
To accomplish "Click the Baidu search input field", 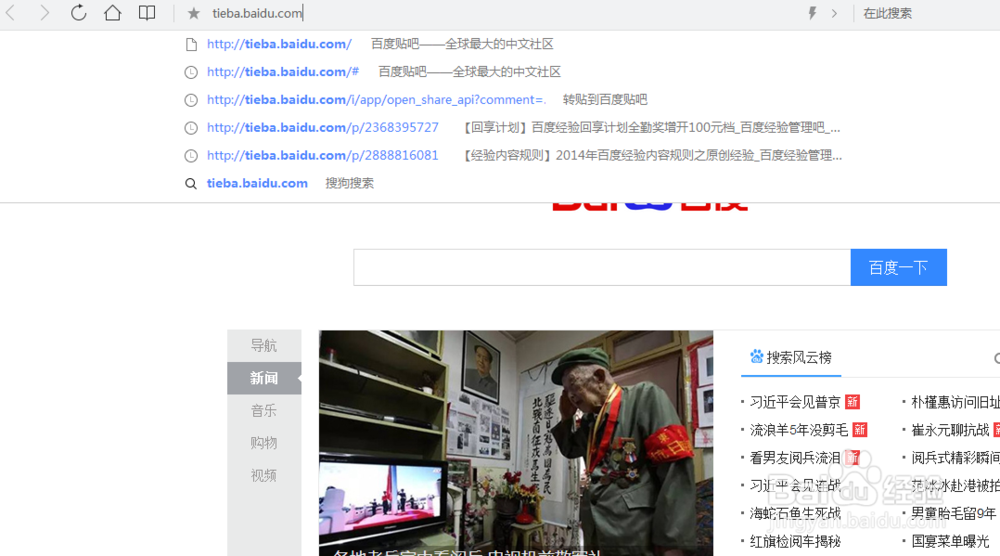I will [602, 267].
